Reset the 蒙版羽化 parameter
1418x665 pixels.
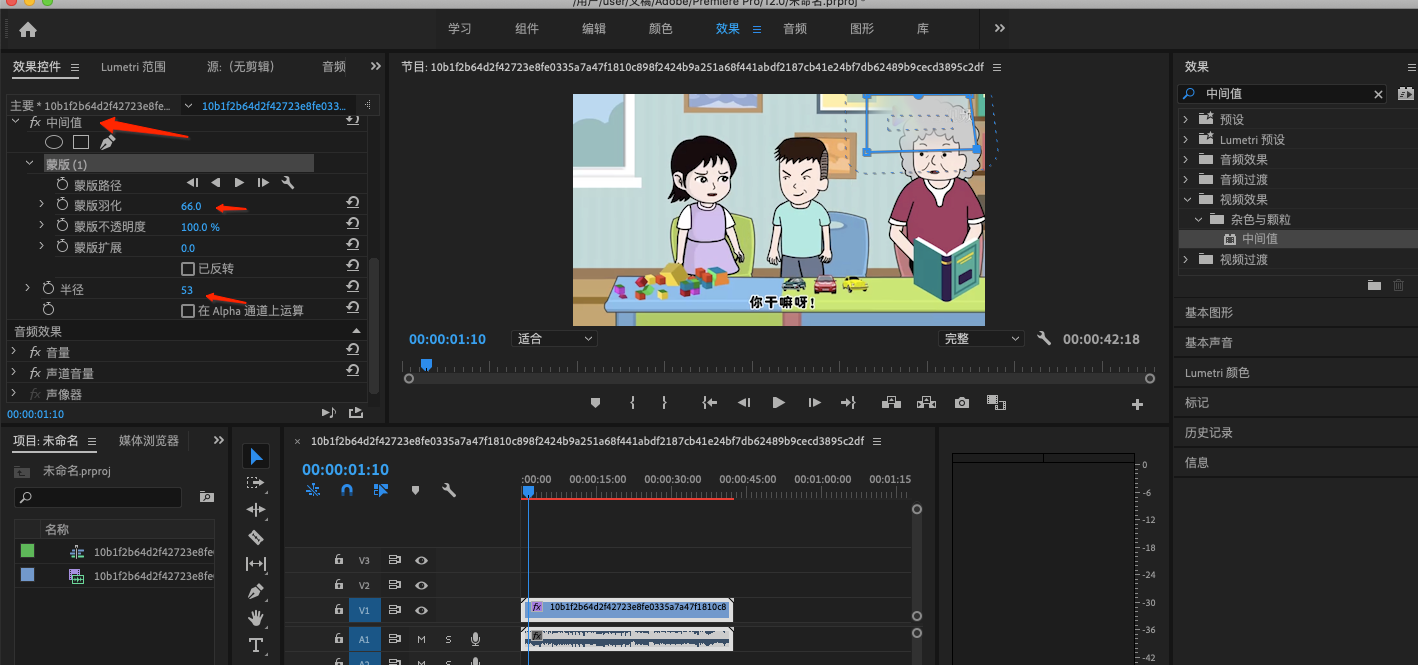[x=352, y=204]
